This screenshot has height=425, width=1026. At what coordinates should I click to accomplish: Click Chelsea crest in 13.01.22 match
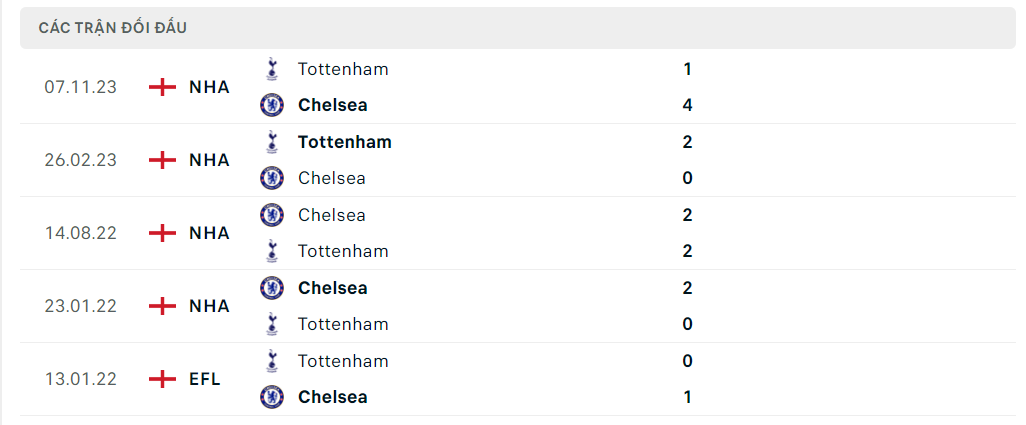271,397
